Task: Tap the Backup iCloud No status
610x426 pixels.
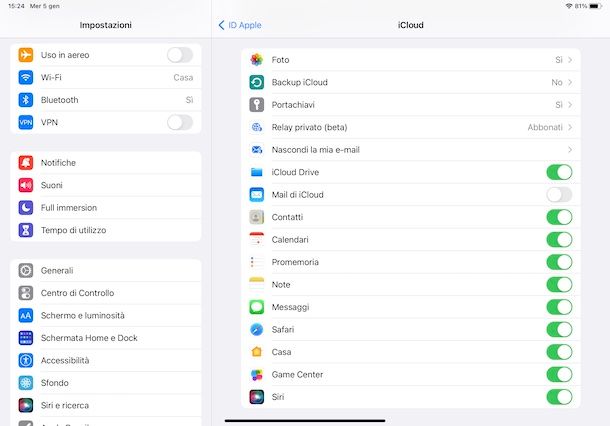Action: pos(557,82)
